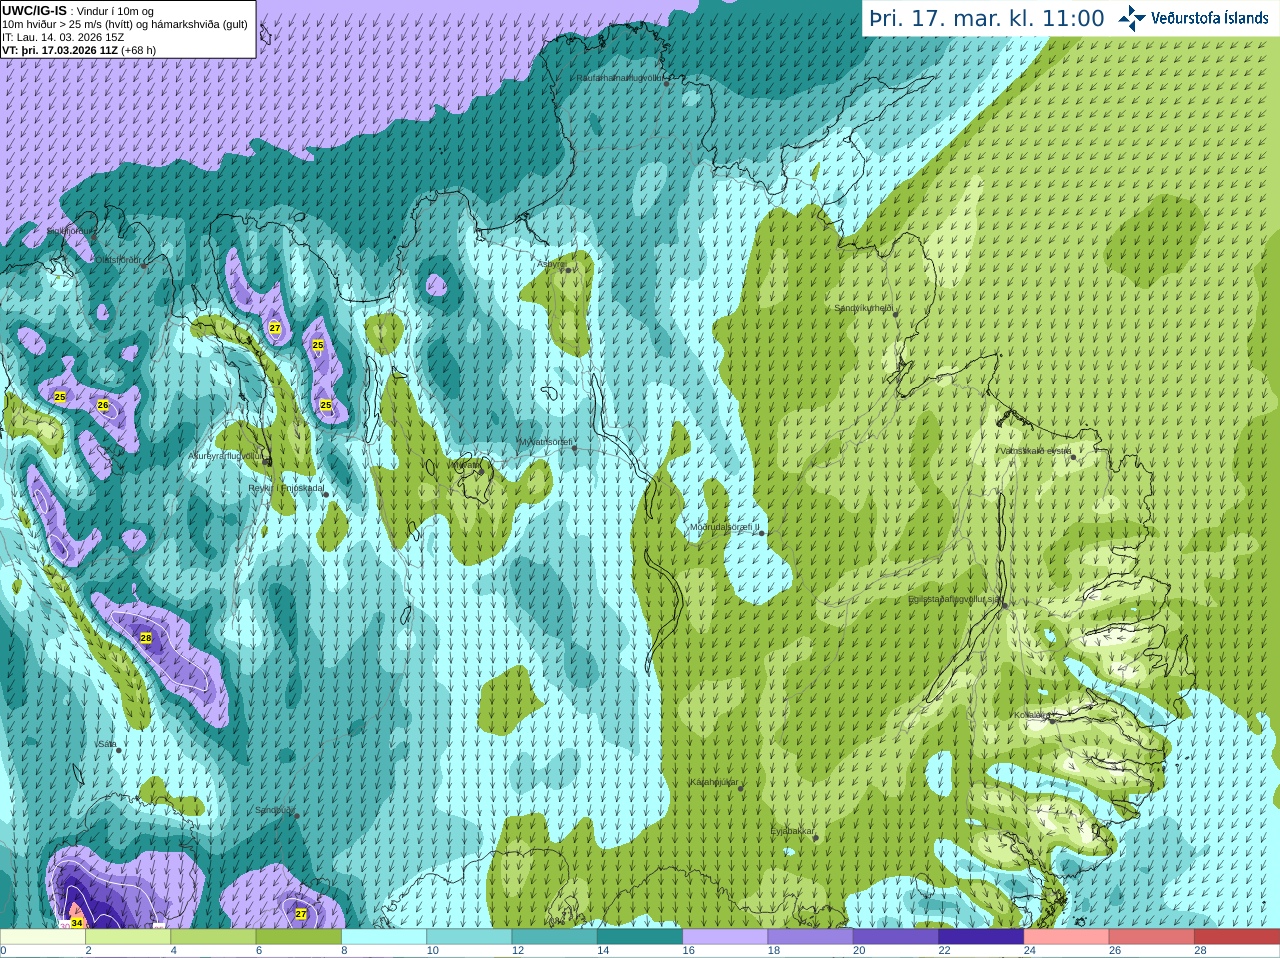Pick the 6–8 m/s legend swatch
The width and height of the screenshot is (1280, 958).
click(299, 937)
